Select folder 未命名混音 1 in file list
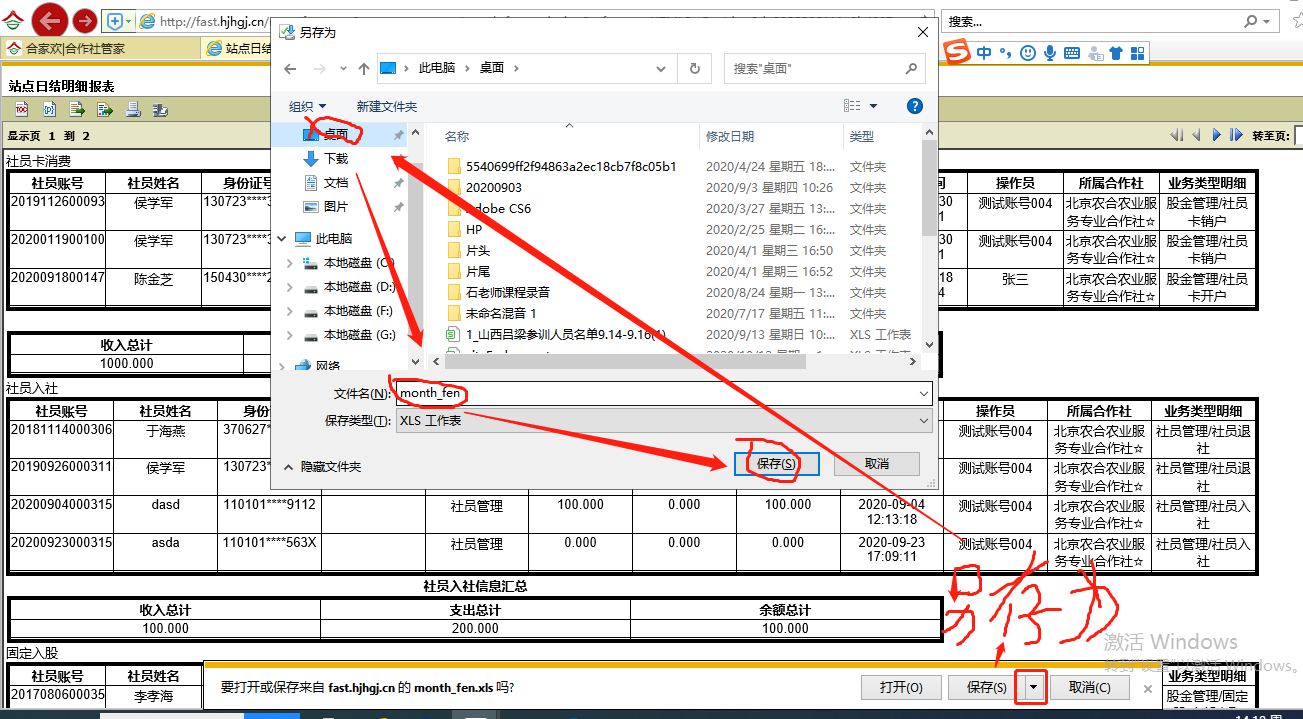 pyautogui.click(x=501, y=313)
